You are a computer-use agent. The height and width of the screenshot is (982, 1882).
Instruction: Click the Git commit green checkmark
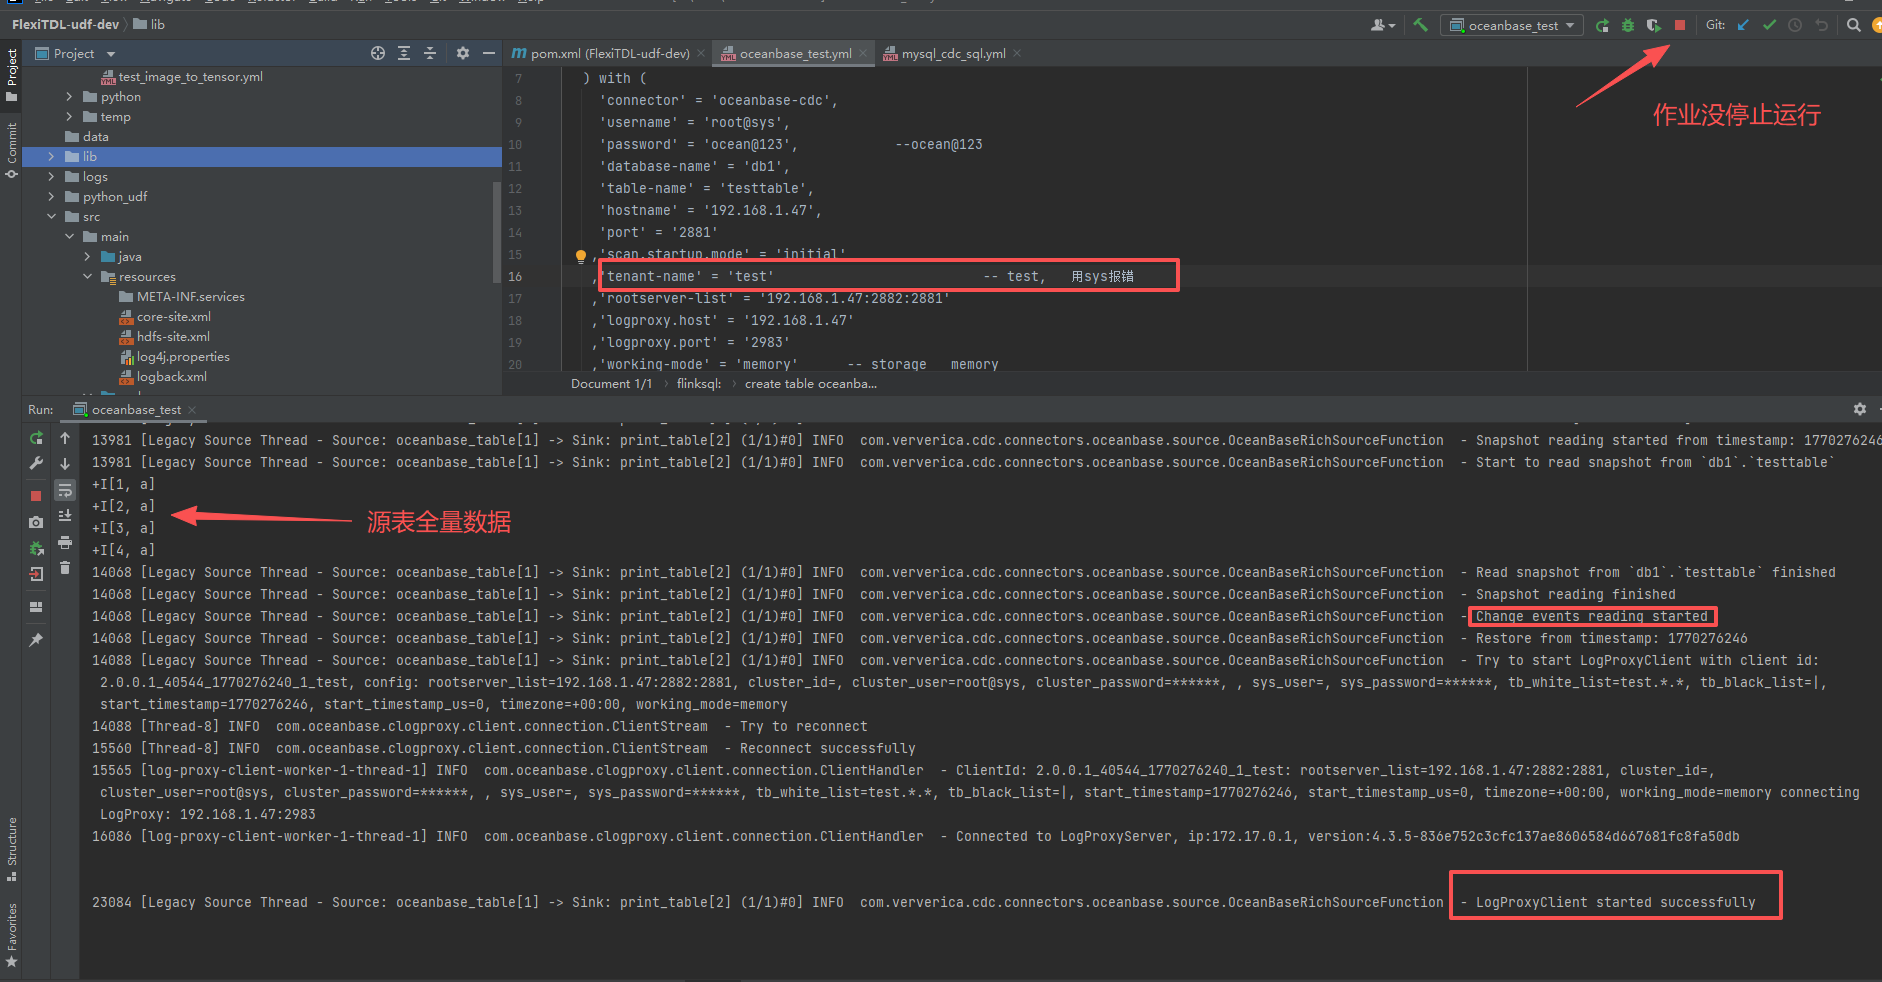tap(1769, 25)
